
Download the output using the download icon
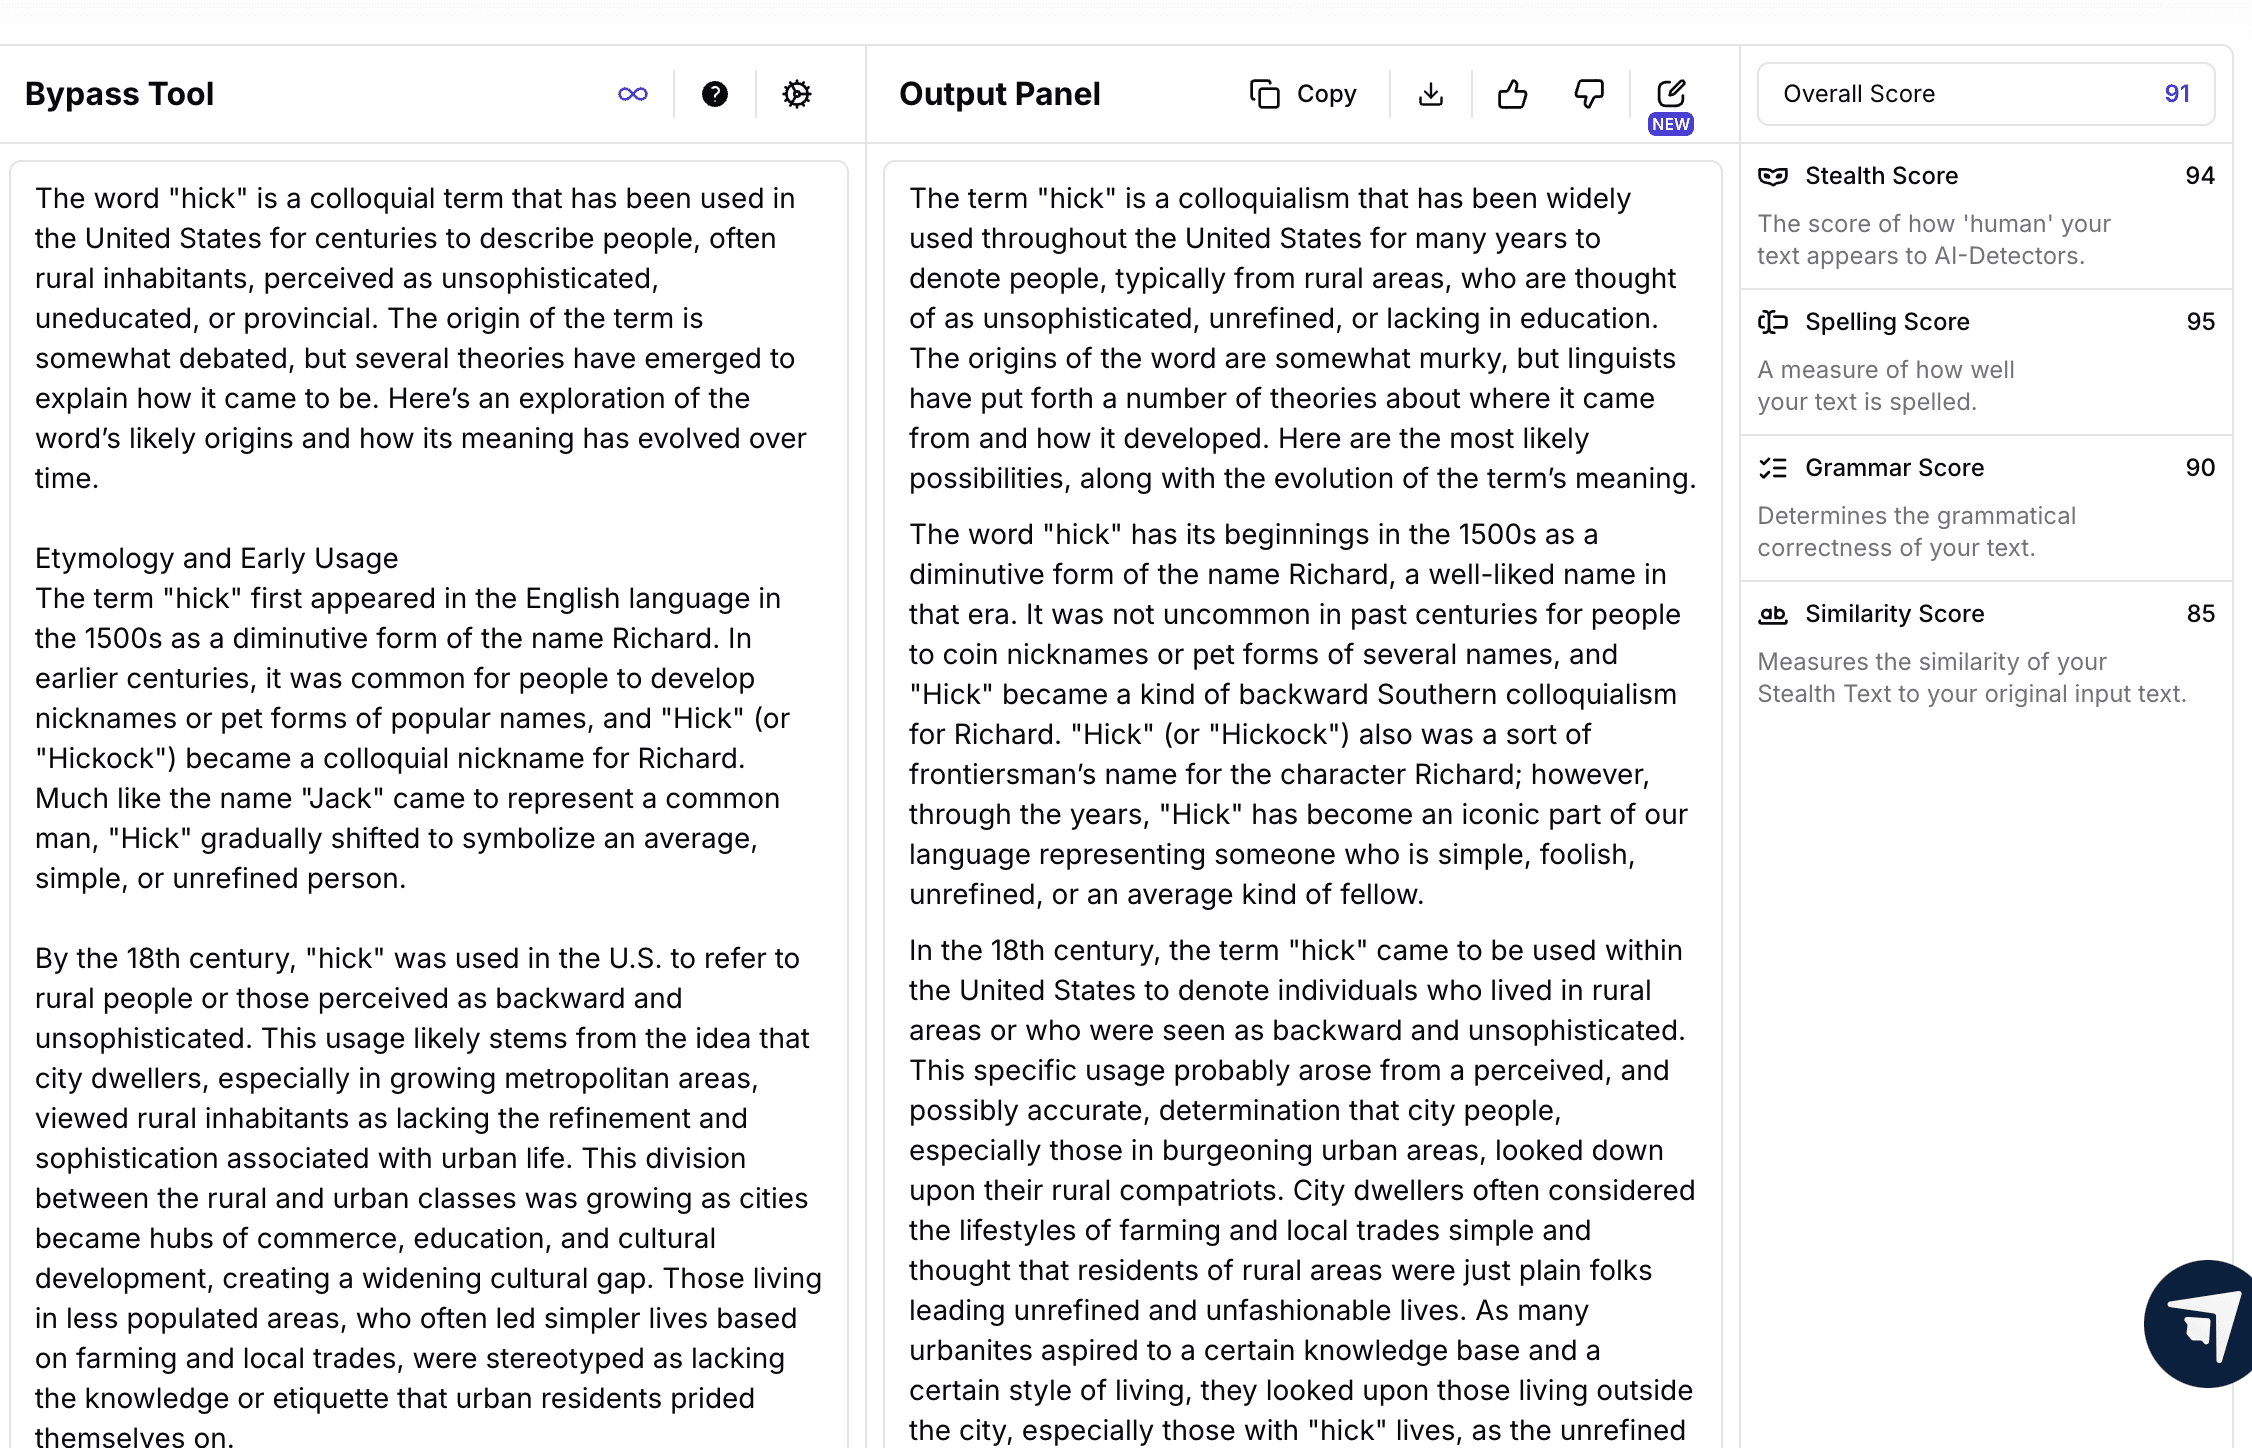click(1430, 94)
